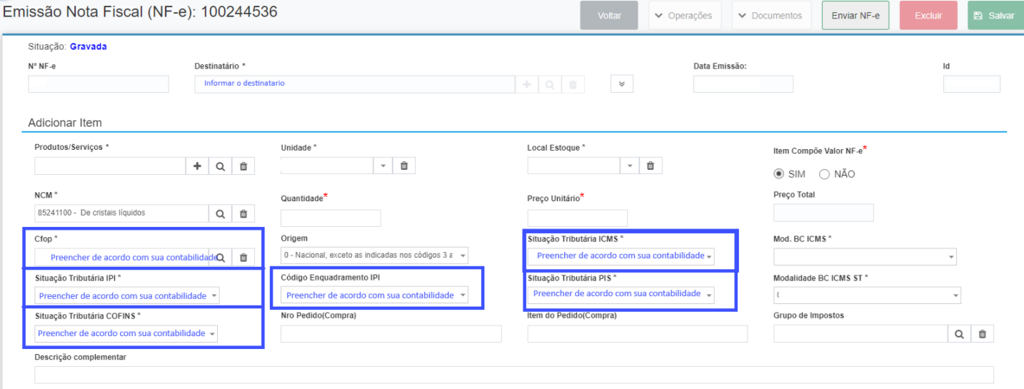Add new Destinatário with plus icon

pyautogui.click(x=526, y=84)
